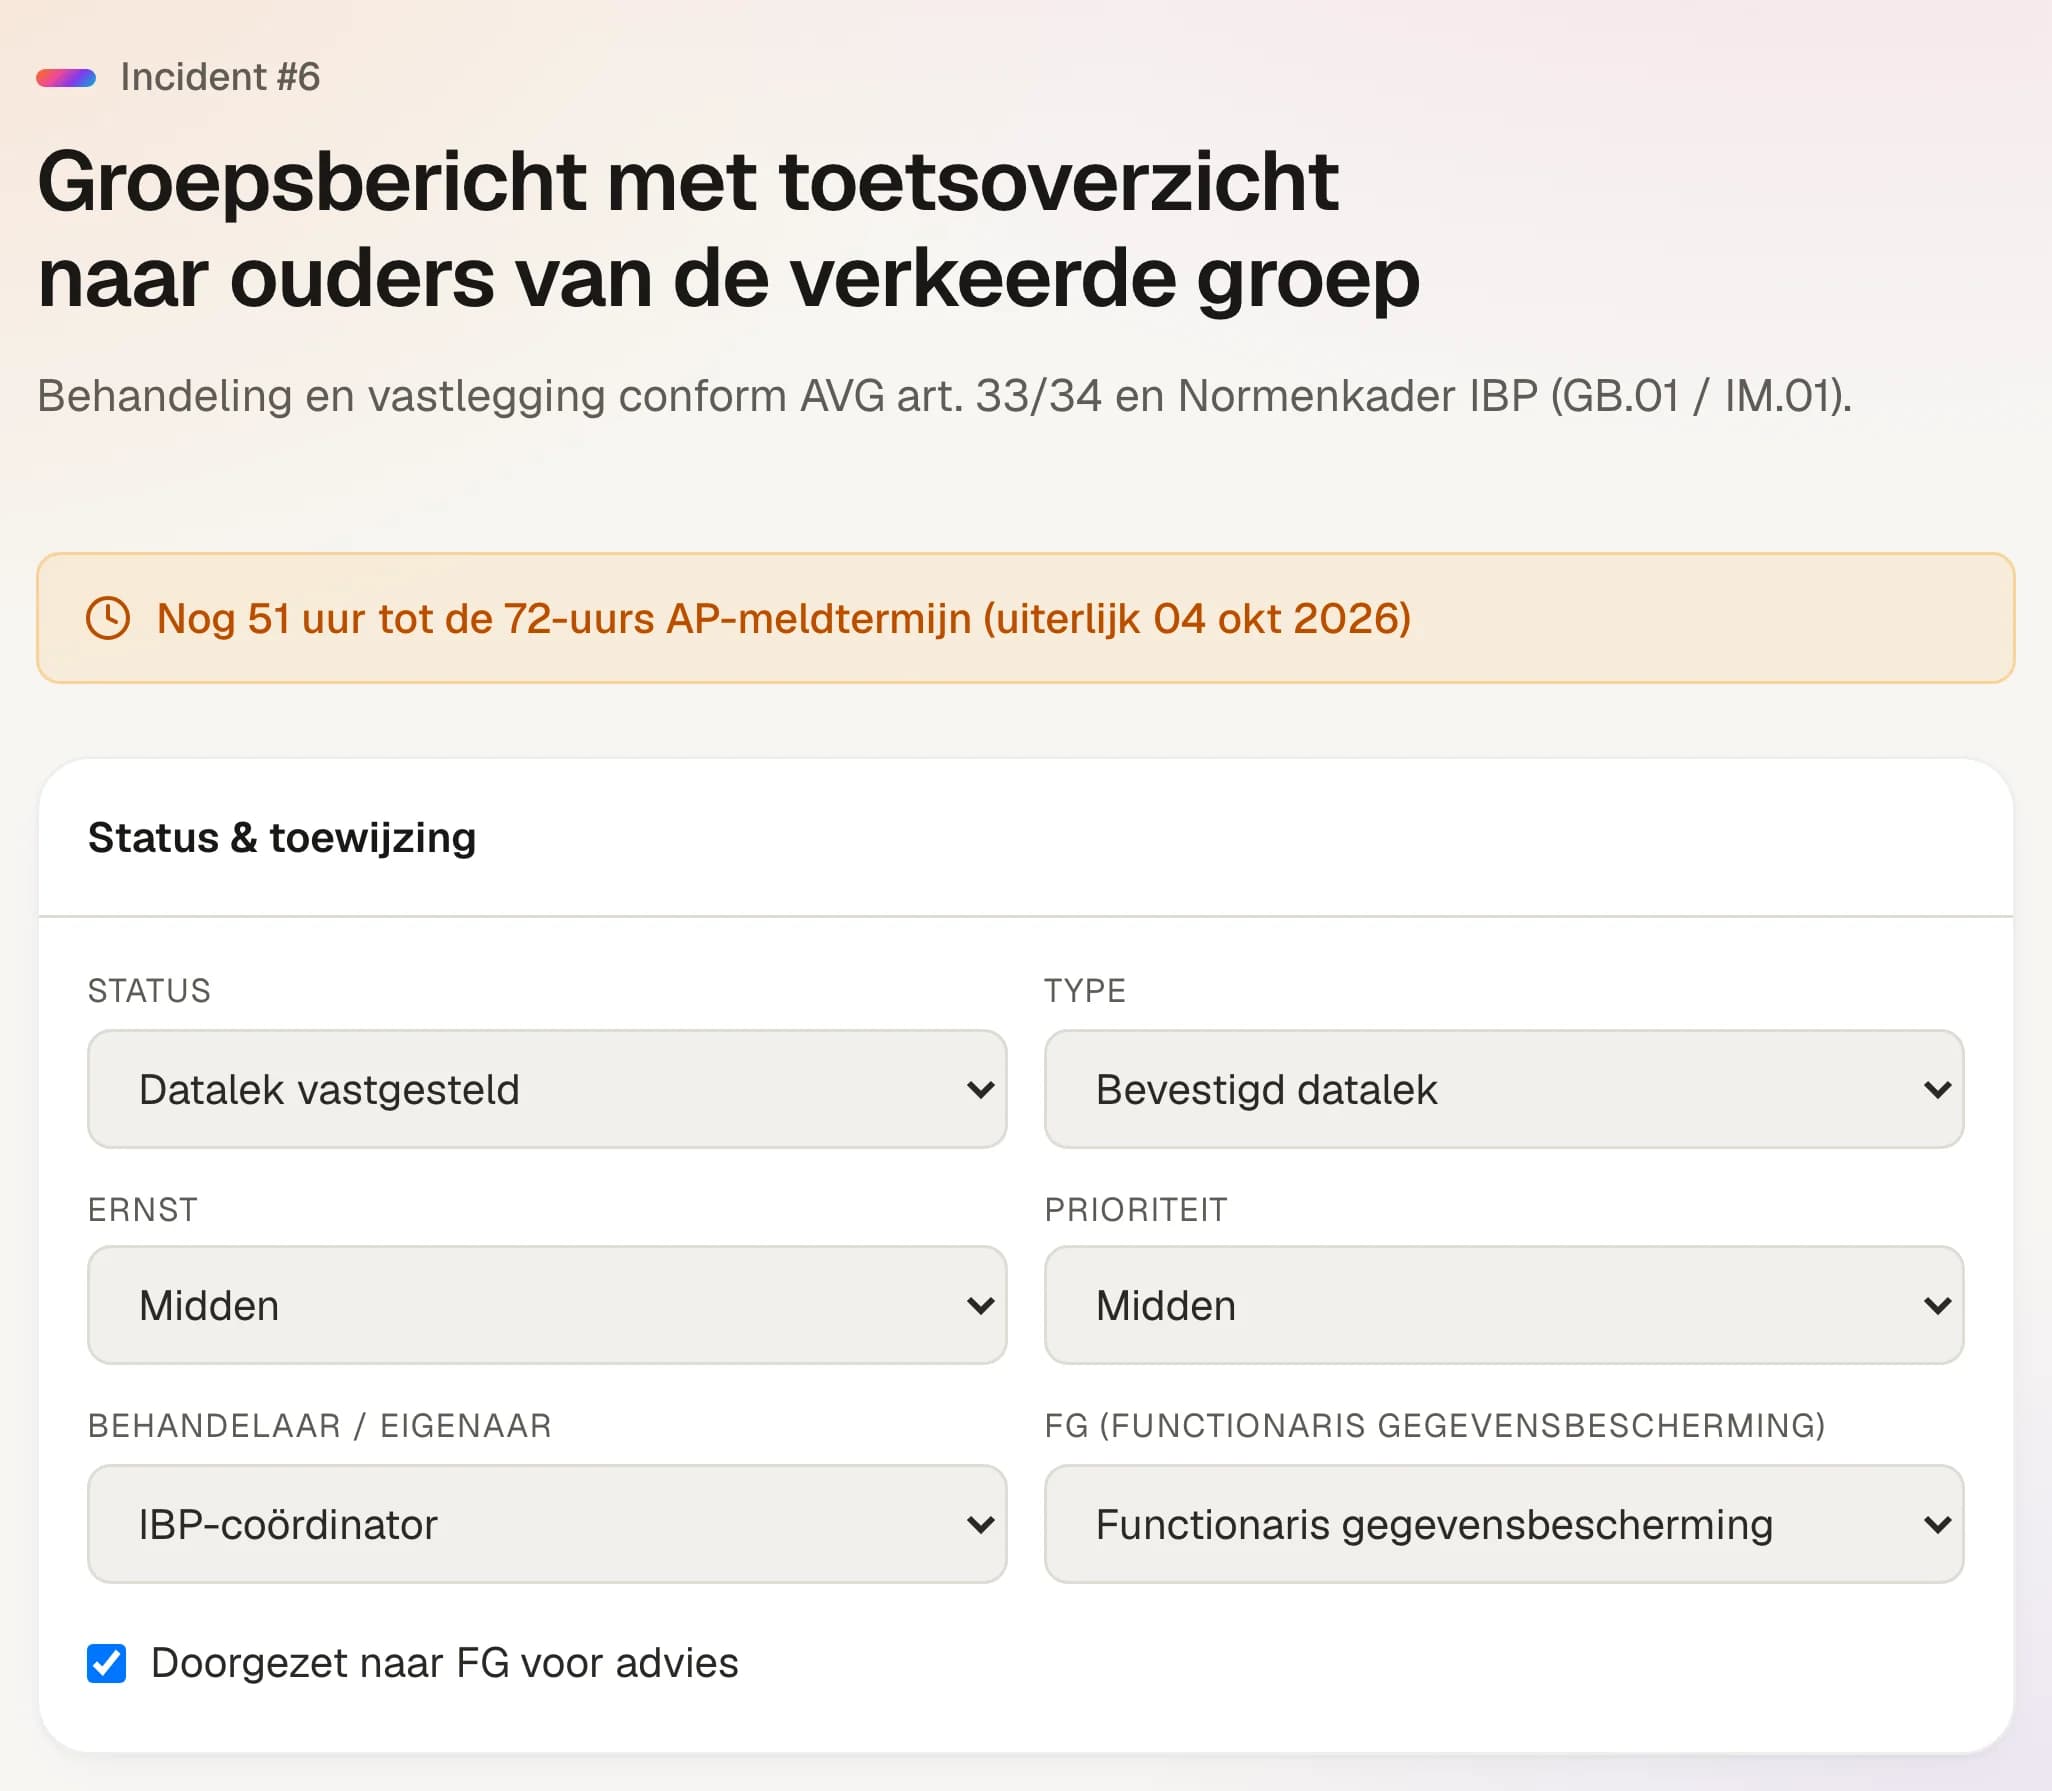
Task: Click the BEHANDELAAR / EIGENAAR field label
Action: (x=320, y=1426)
